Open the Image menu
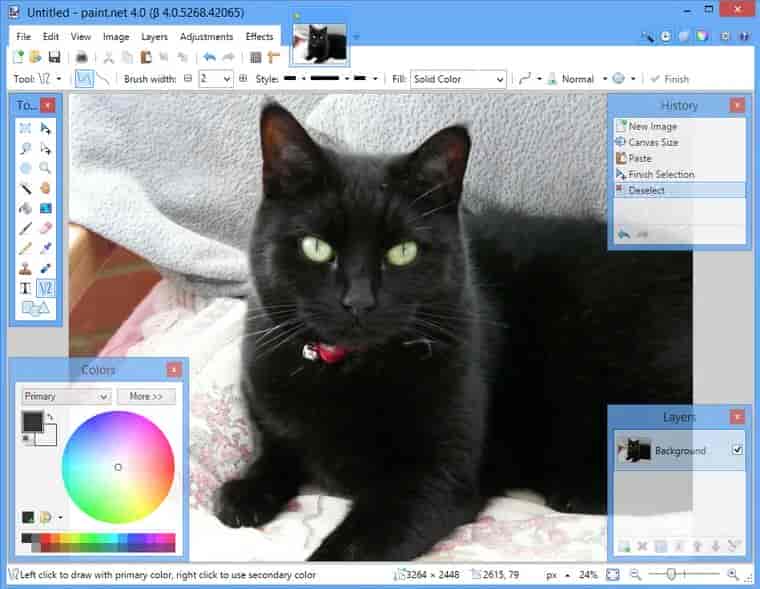 116,37
